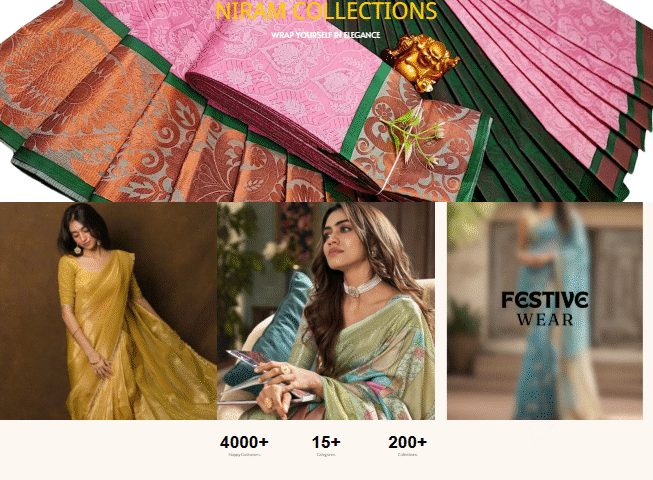Viewport: 653px width, 480px height.
Task: Select the green floral saree woman image
Action: click(x=326, y=311)
